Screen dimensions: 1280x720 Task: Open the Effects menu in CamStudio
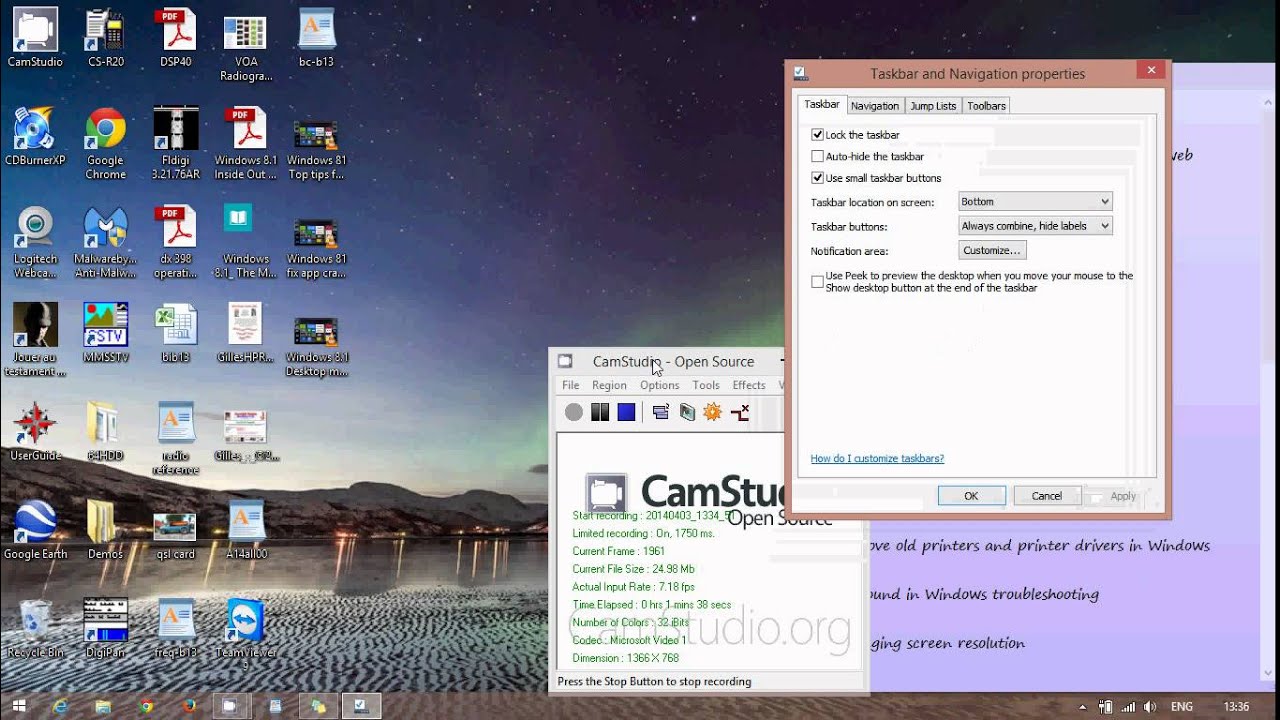coord(749,385)
